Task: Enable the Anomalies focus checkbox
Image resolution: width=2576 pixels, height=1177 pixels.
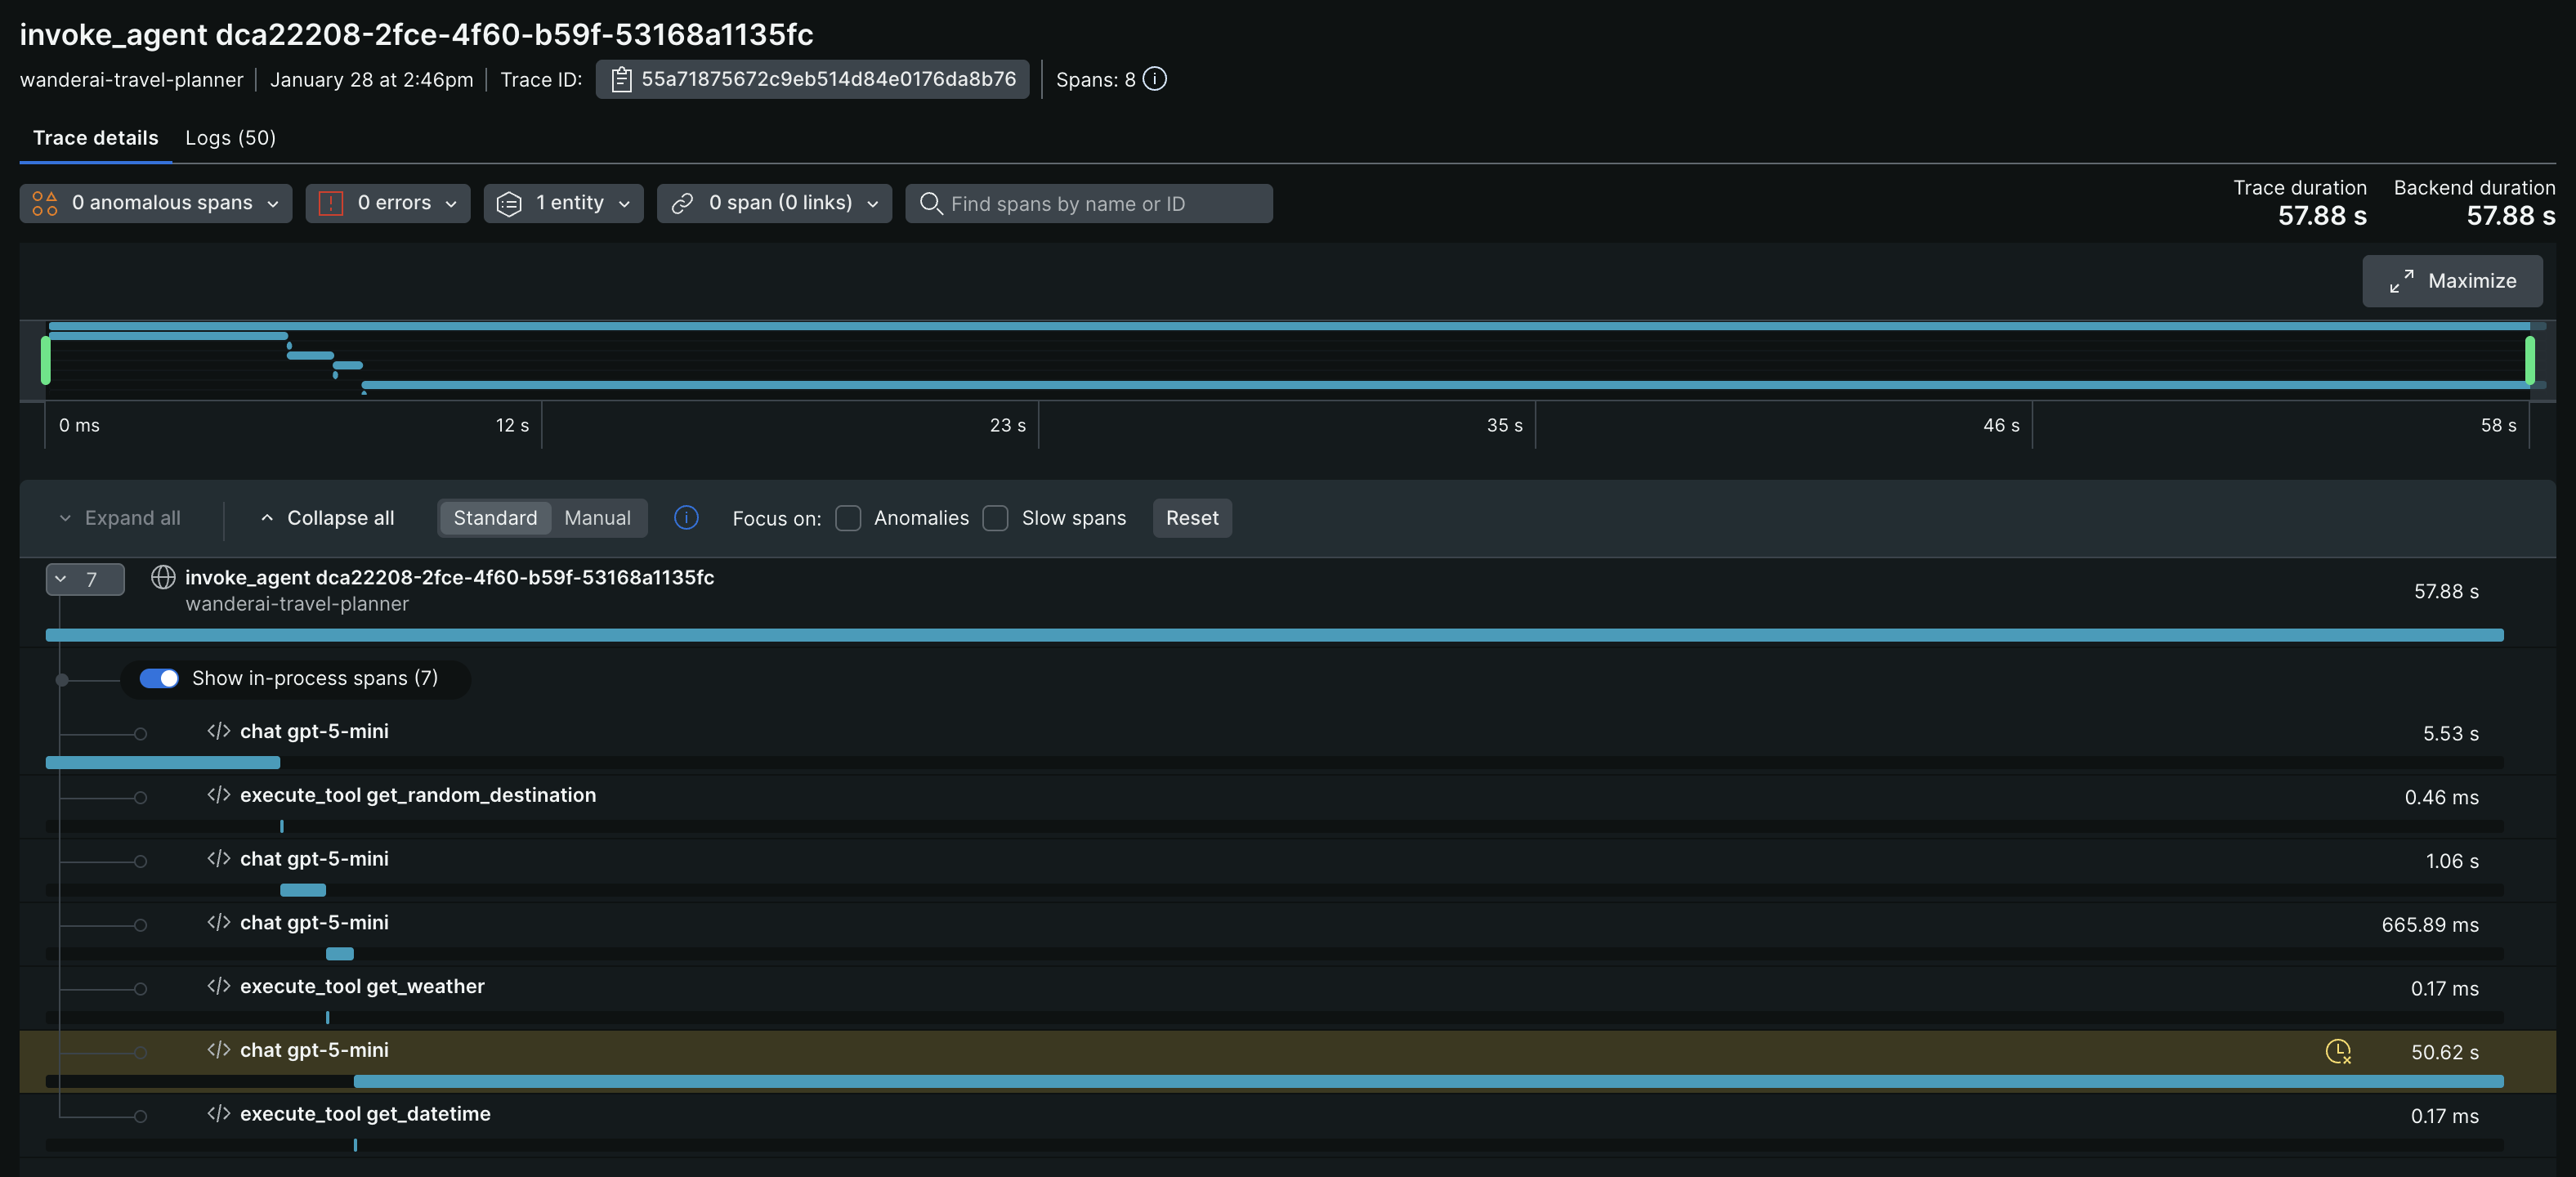Action: [848, 518]
